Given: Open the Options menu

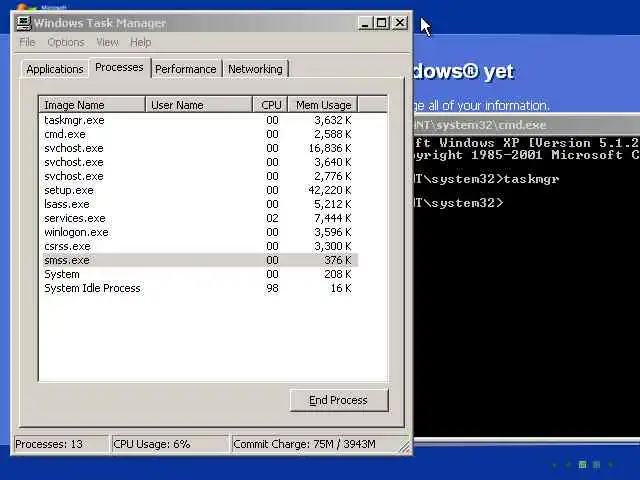Looking at the screenshot, I should point(66,42).
